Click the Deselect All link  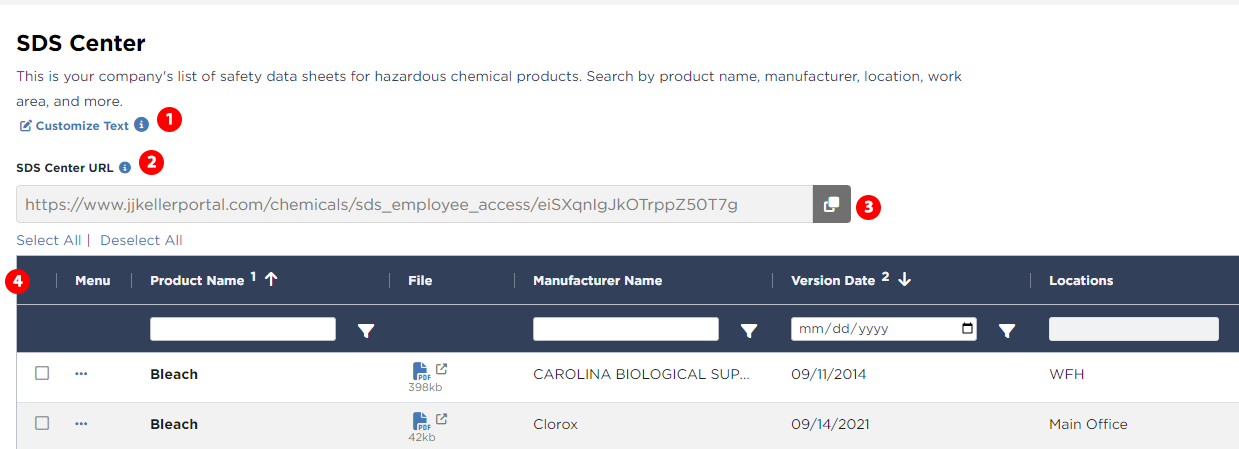coord(141,240)
